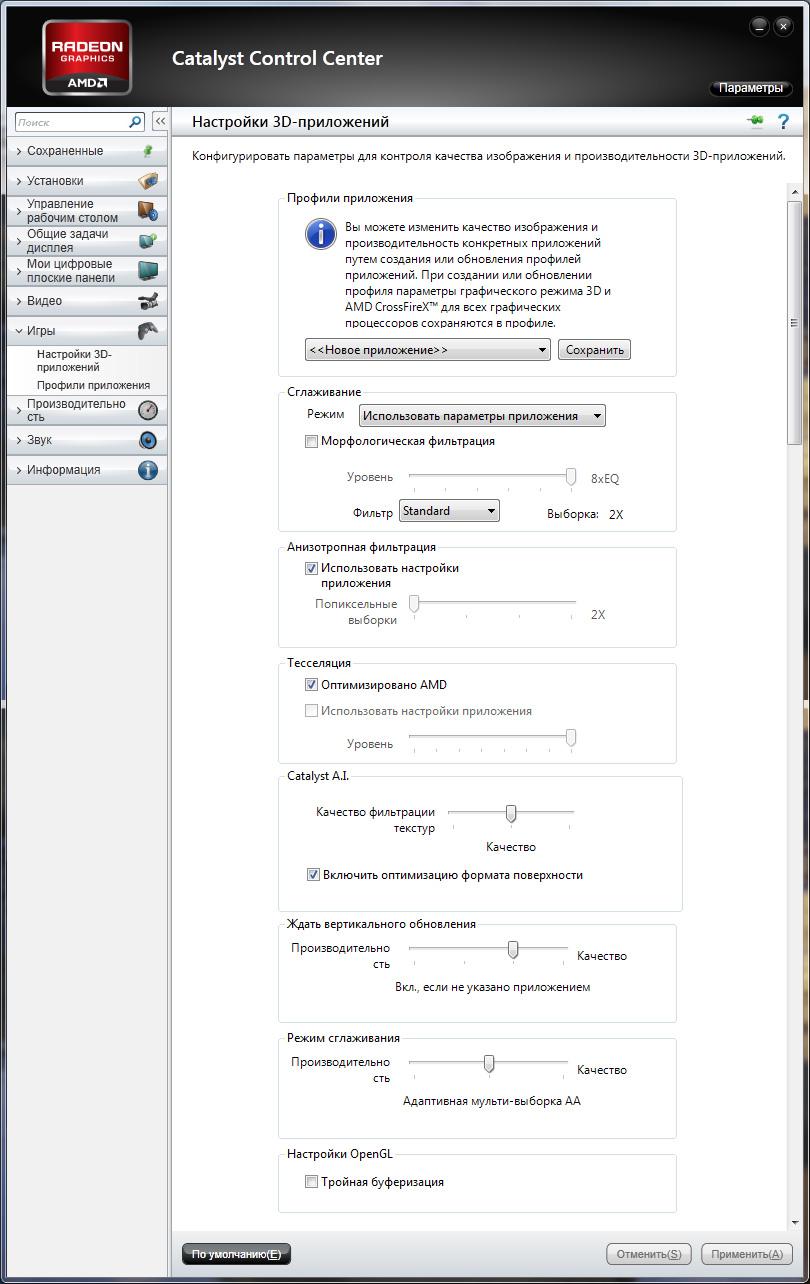Click the Мои цифровые плоские панели icon
The height and width of the screenshot is (1284, 810).
148,271
